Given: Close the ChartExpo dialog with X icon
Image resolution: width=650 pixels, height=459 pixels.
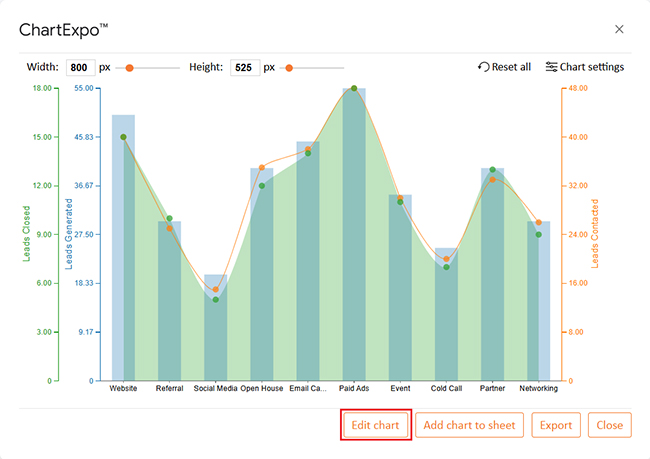Looking at the screenshot, I should click(x=619, y=29).
